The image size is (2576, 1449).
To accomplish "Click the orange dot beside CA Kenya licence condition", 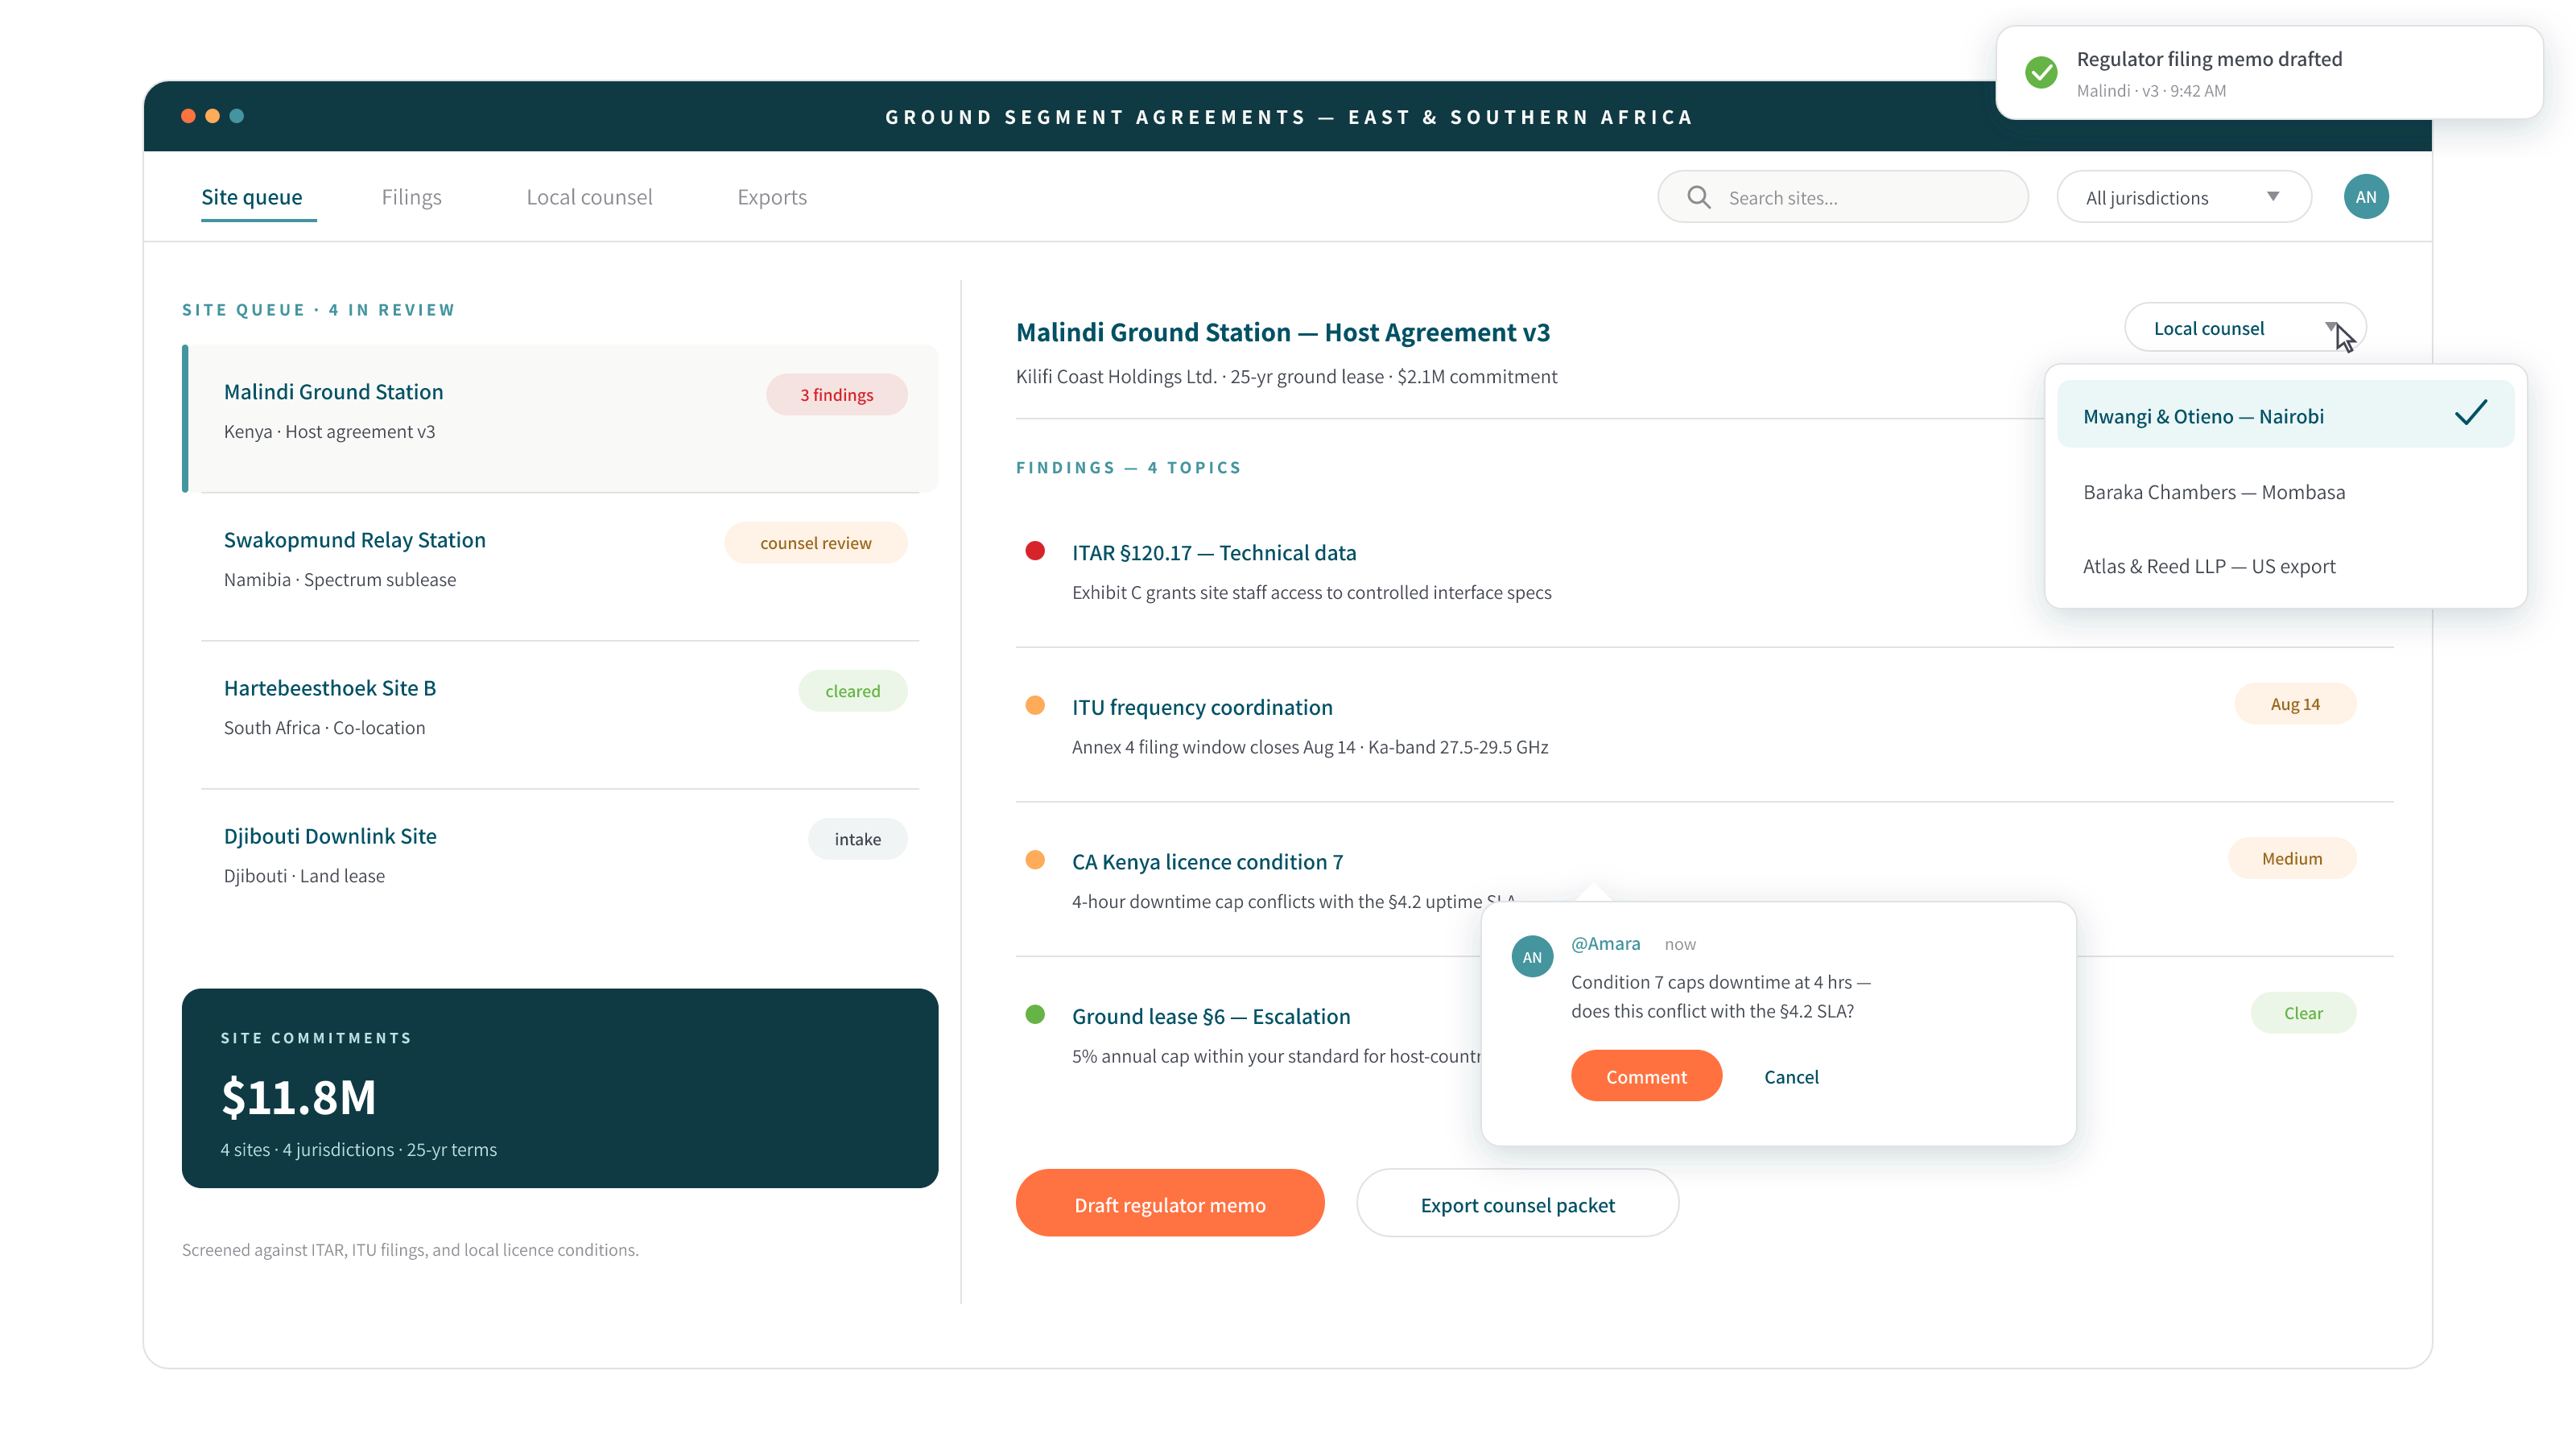I will pos(1035,860).
